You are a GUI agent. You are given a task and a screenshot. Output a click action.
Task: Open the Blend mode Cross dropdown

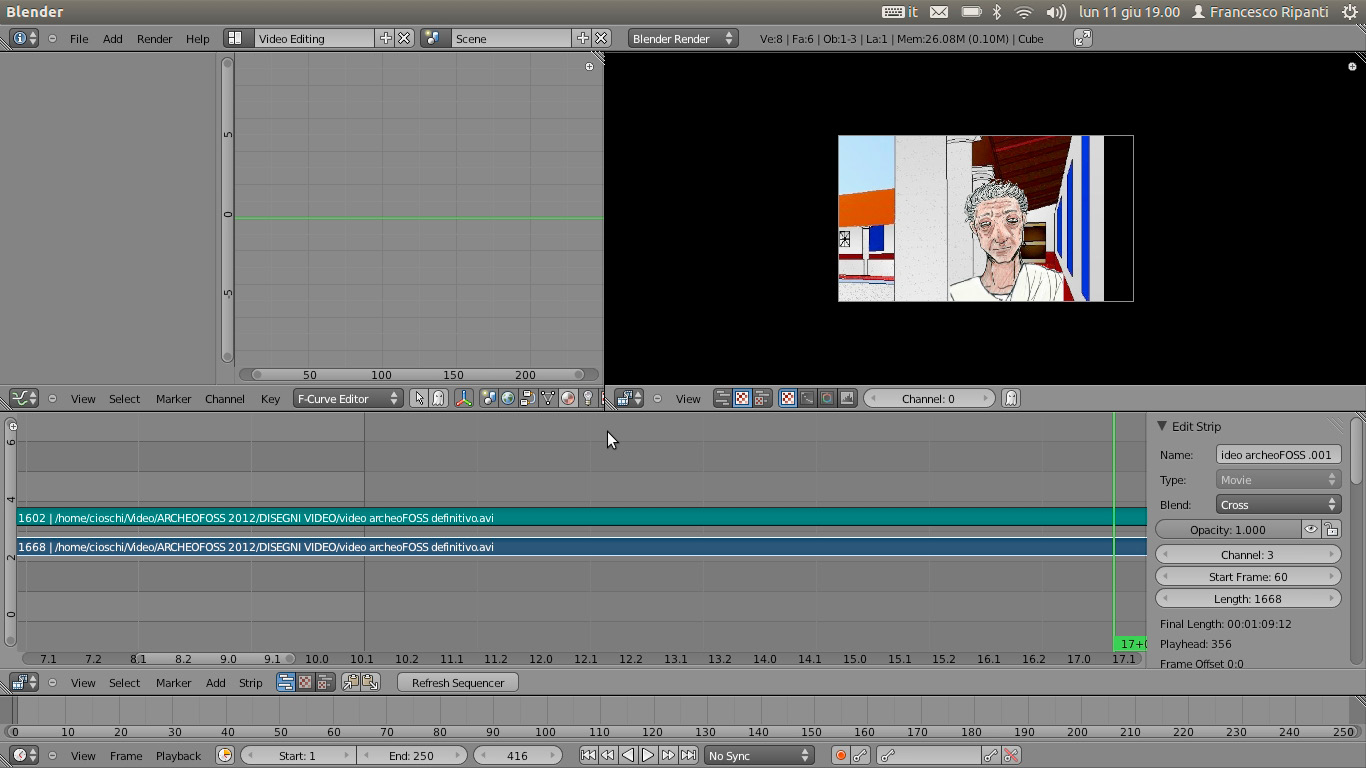1278,505
